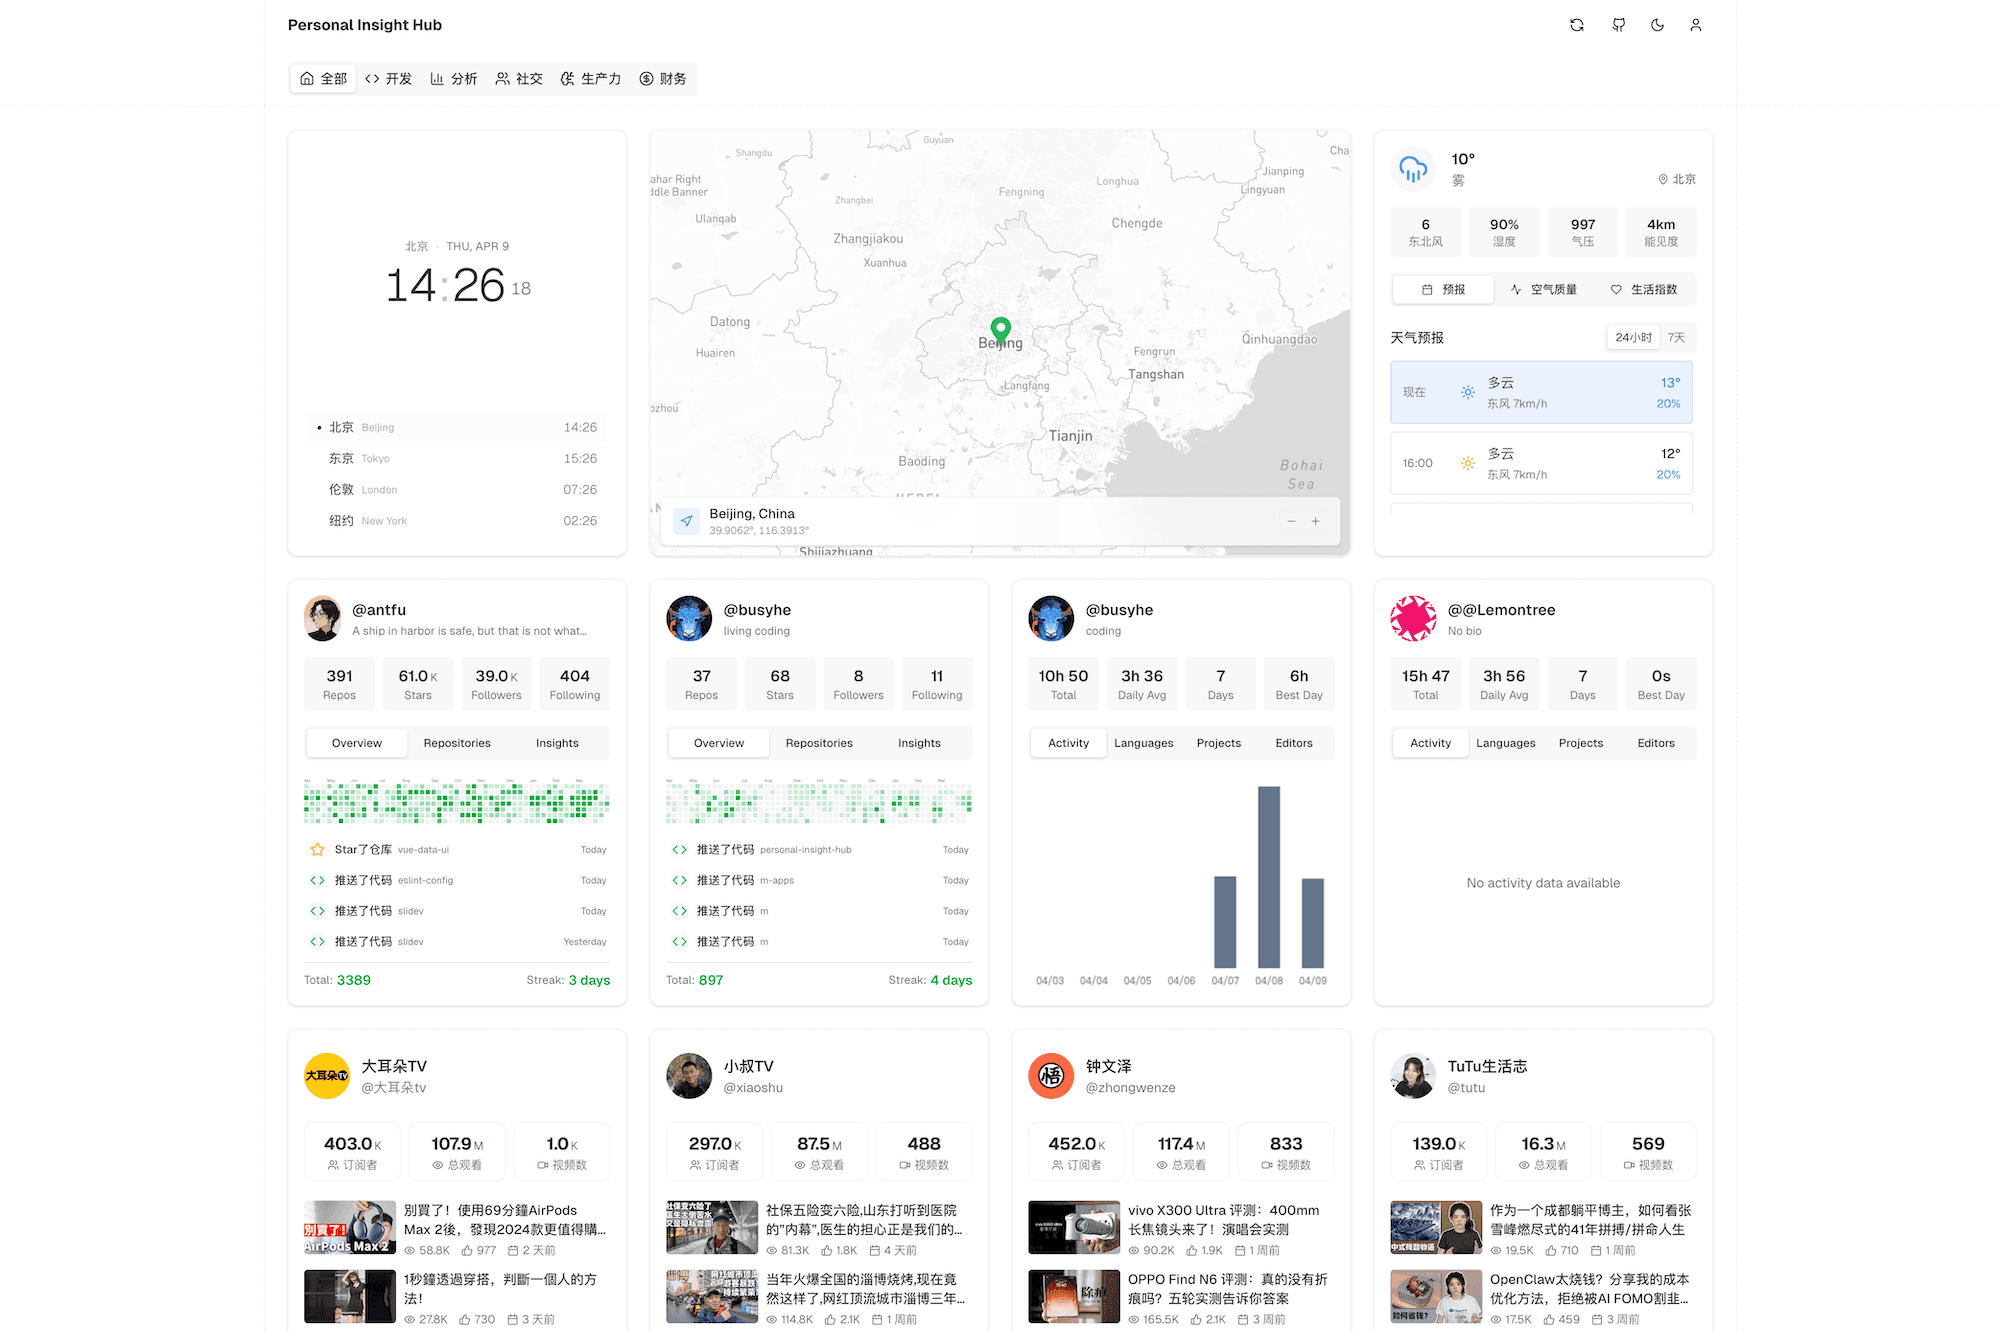Switch to the 财务 tab
This screenshot has width=2000, height=1331.
[x=663, y=79]
